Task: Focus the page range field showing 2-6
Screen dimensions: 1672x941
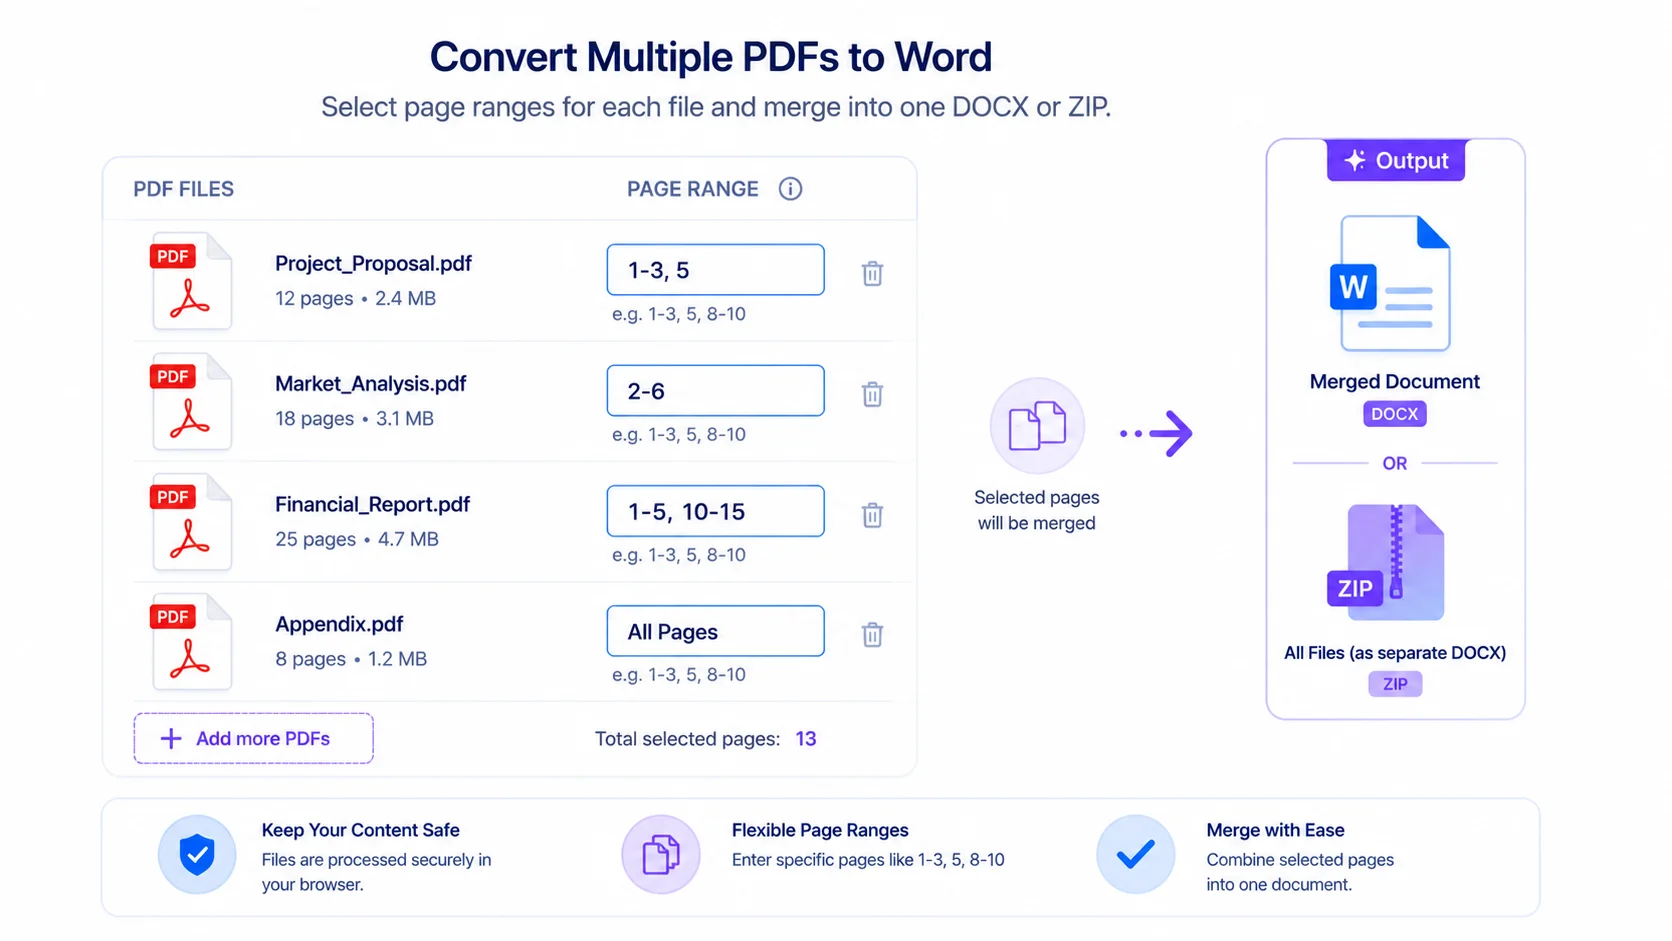Action: 716,391
